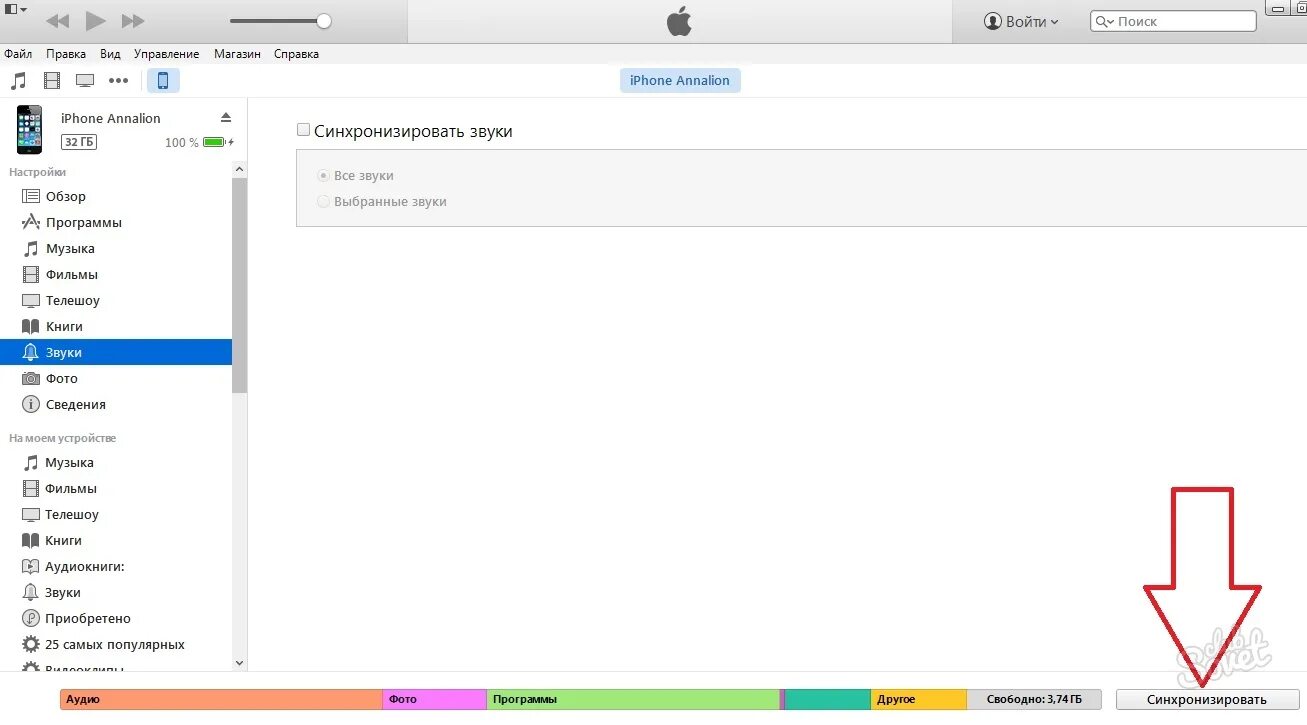This screenshot has width=1307, height=725.
Task: Choose the Все звуки radio option
Action: pyautogui.click(x=323, y=175)
